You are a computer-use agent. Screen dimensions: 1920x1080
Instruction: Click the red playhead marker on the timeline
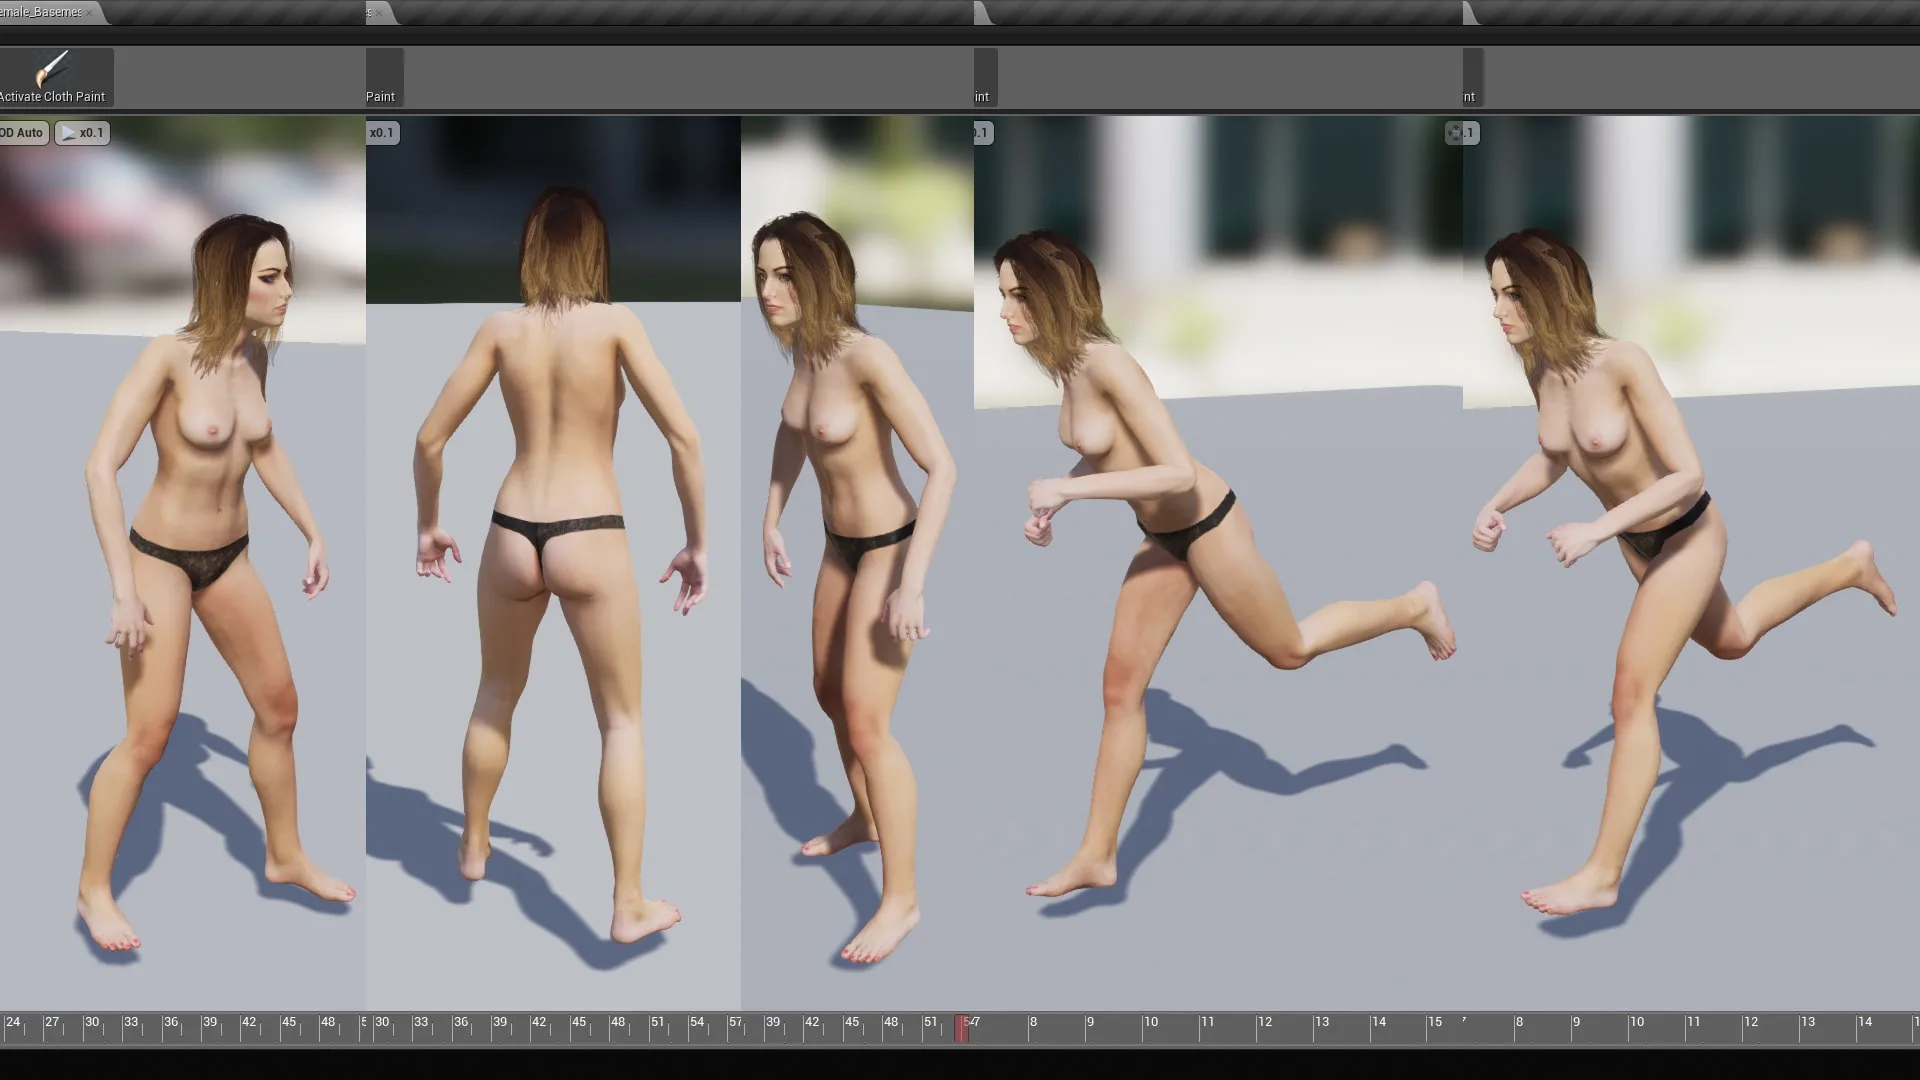point(961,1028)
